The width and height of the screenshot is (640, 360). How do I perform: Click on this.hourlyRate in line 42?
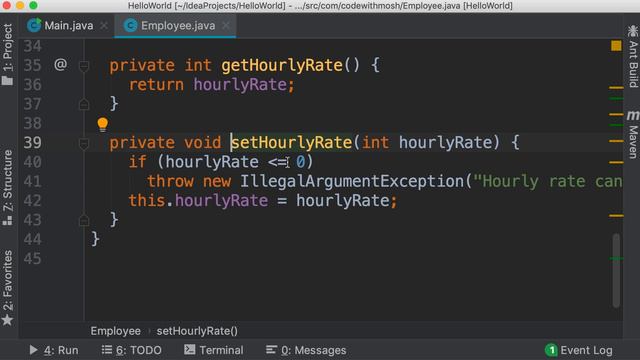198,201
